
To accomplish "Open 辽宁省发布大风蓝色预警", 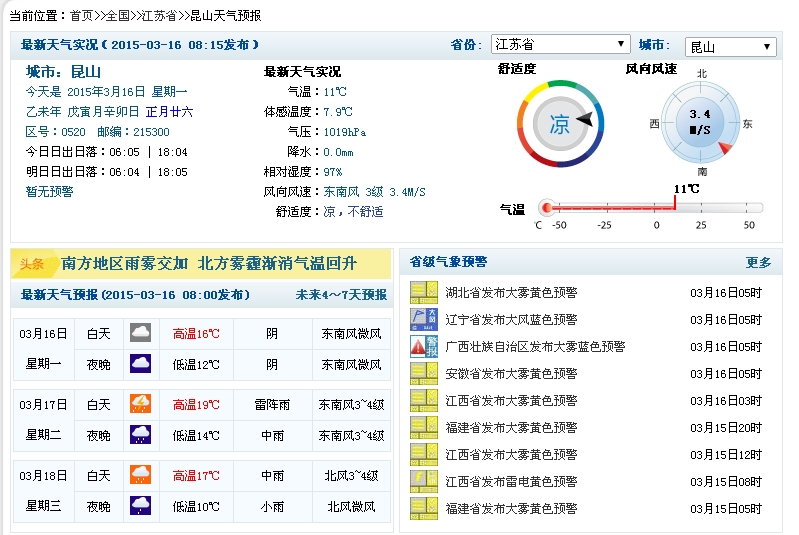I will tap(511, 319).
